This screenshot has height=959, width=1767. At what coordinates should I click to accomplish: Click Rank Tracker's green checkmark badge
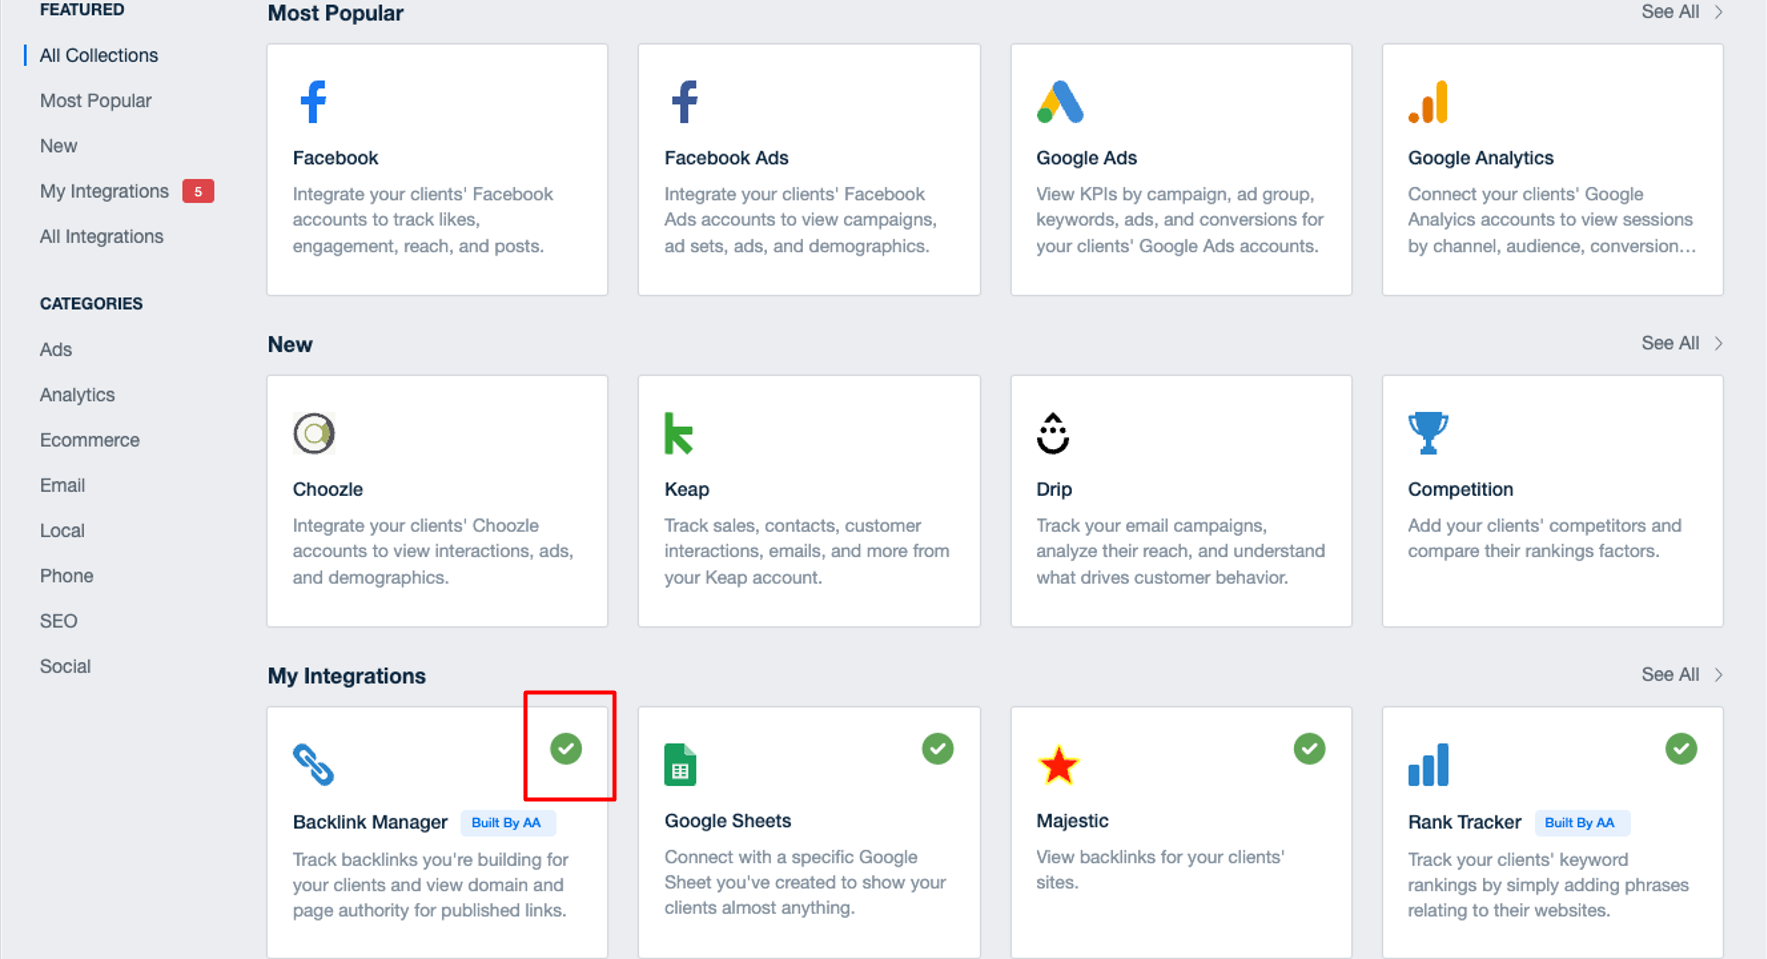tap(1681, 748)
